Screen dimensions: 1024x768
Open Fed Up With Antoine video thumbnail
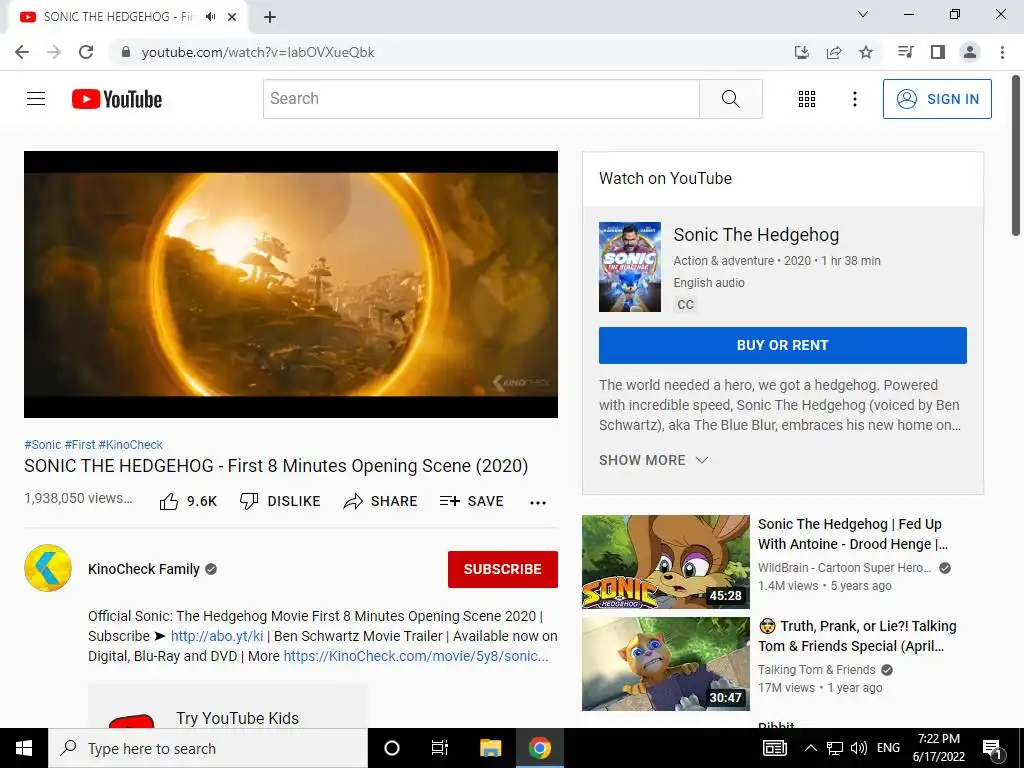665,562
